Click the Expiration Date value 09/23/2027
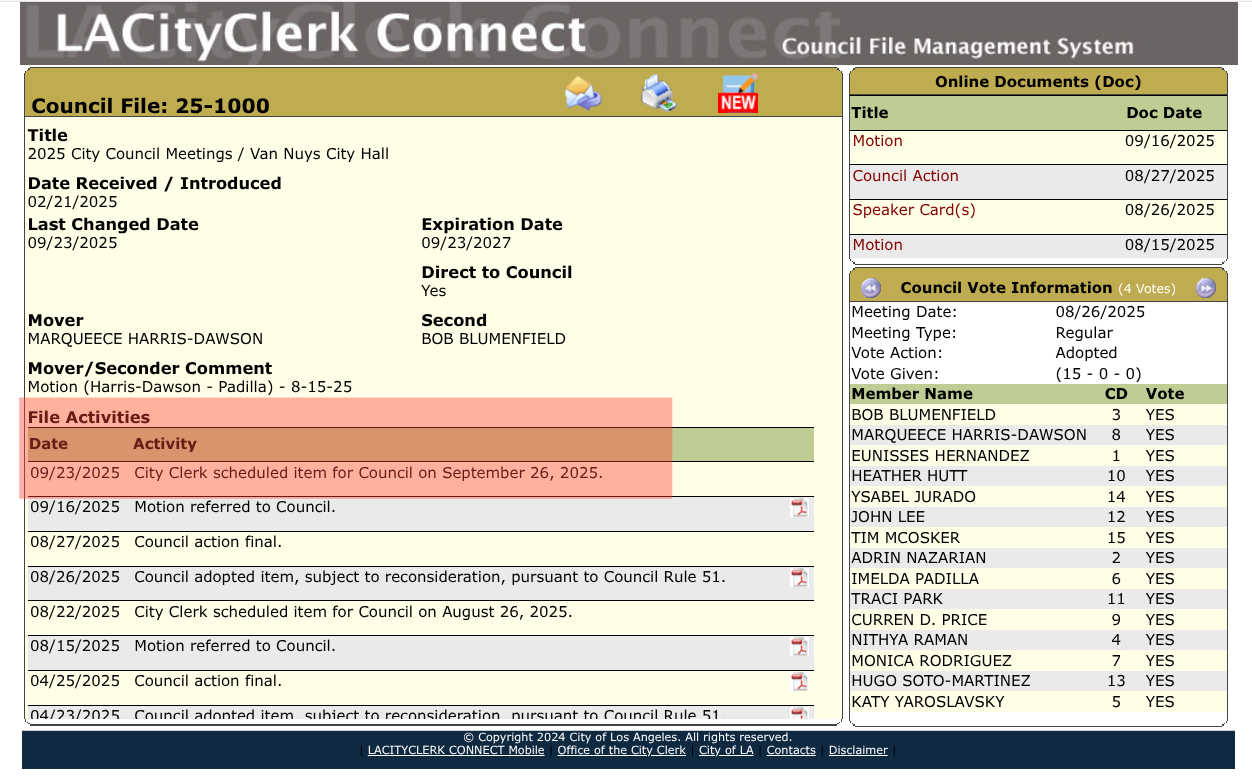This screenshot has height=777, width=1252. (x=466, y=243)
